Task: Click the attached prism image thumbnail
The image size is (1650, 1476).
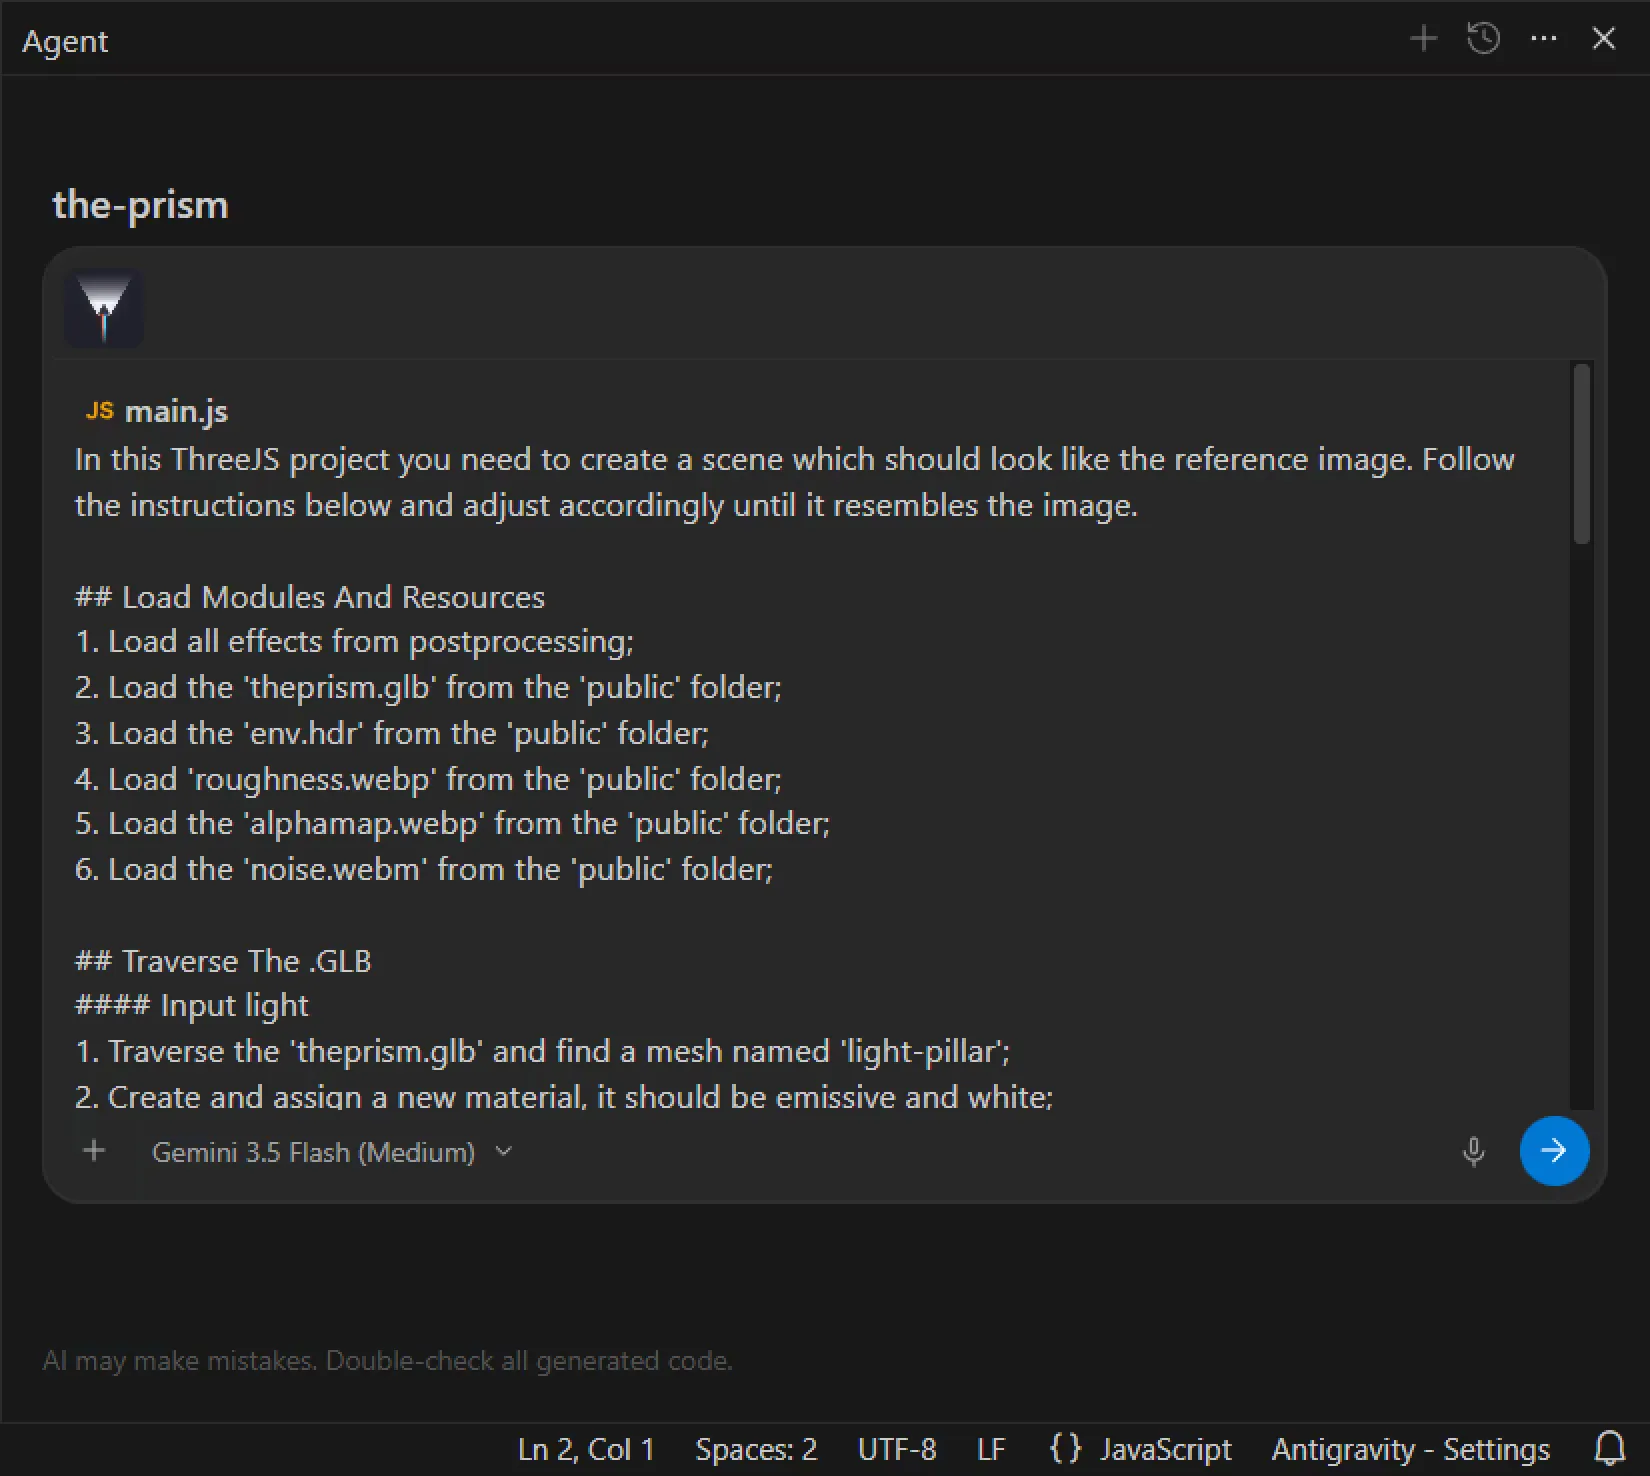Action: (104, 307)
